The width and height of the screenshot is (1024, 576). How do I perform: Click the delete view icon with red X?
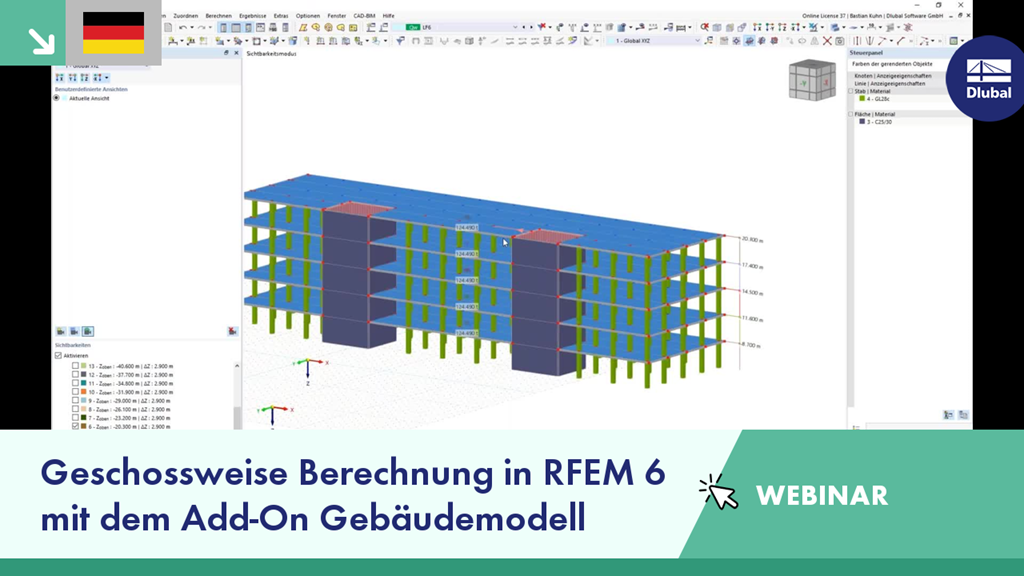(x=232, y=331)
